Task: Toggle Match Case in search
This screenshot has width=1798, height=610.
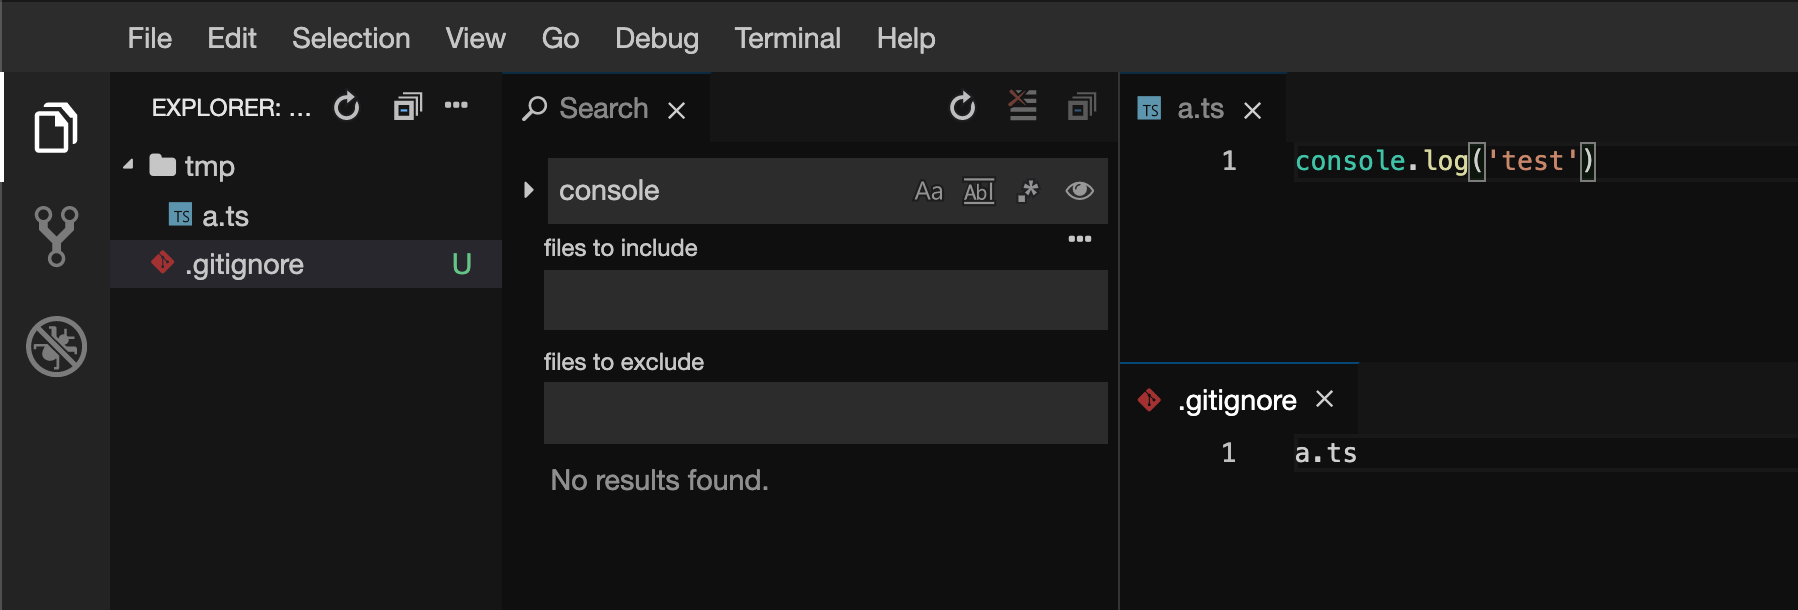Action: click(928, 191)
